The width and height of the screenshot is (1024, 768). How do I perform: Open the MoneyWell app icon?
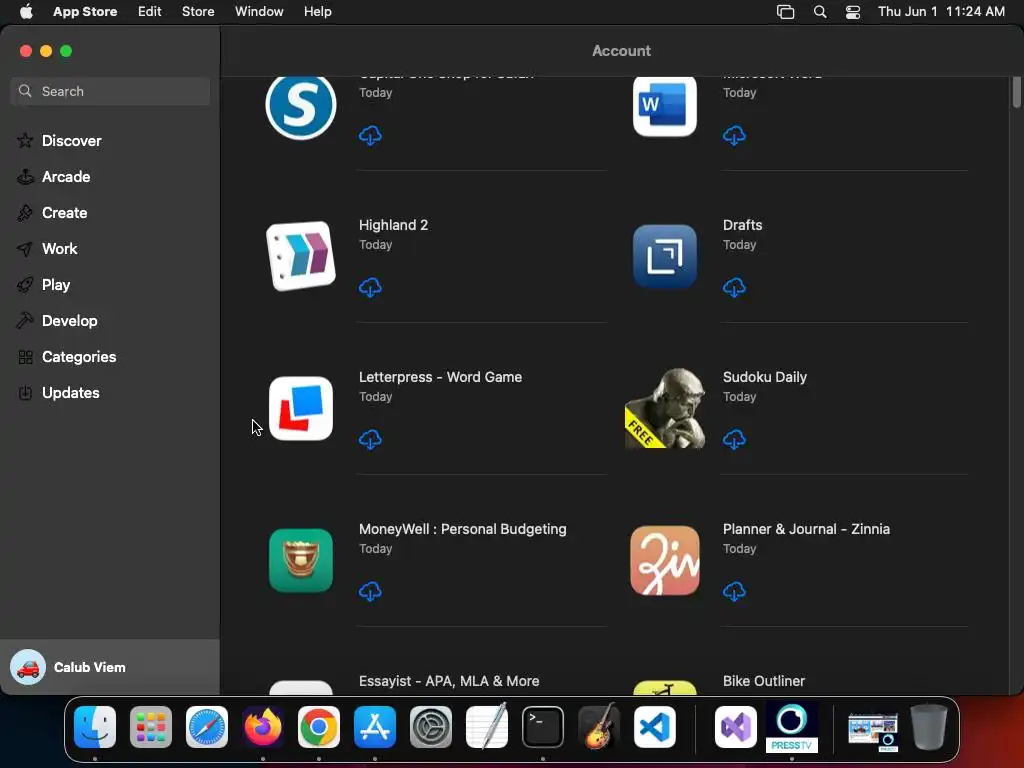coord(301,560)
